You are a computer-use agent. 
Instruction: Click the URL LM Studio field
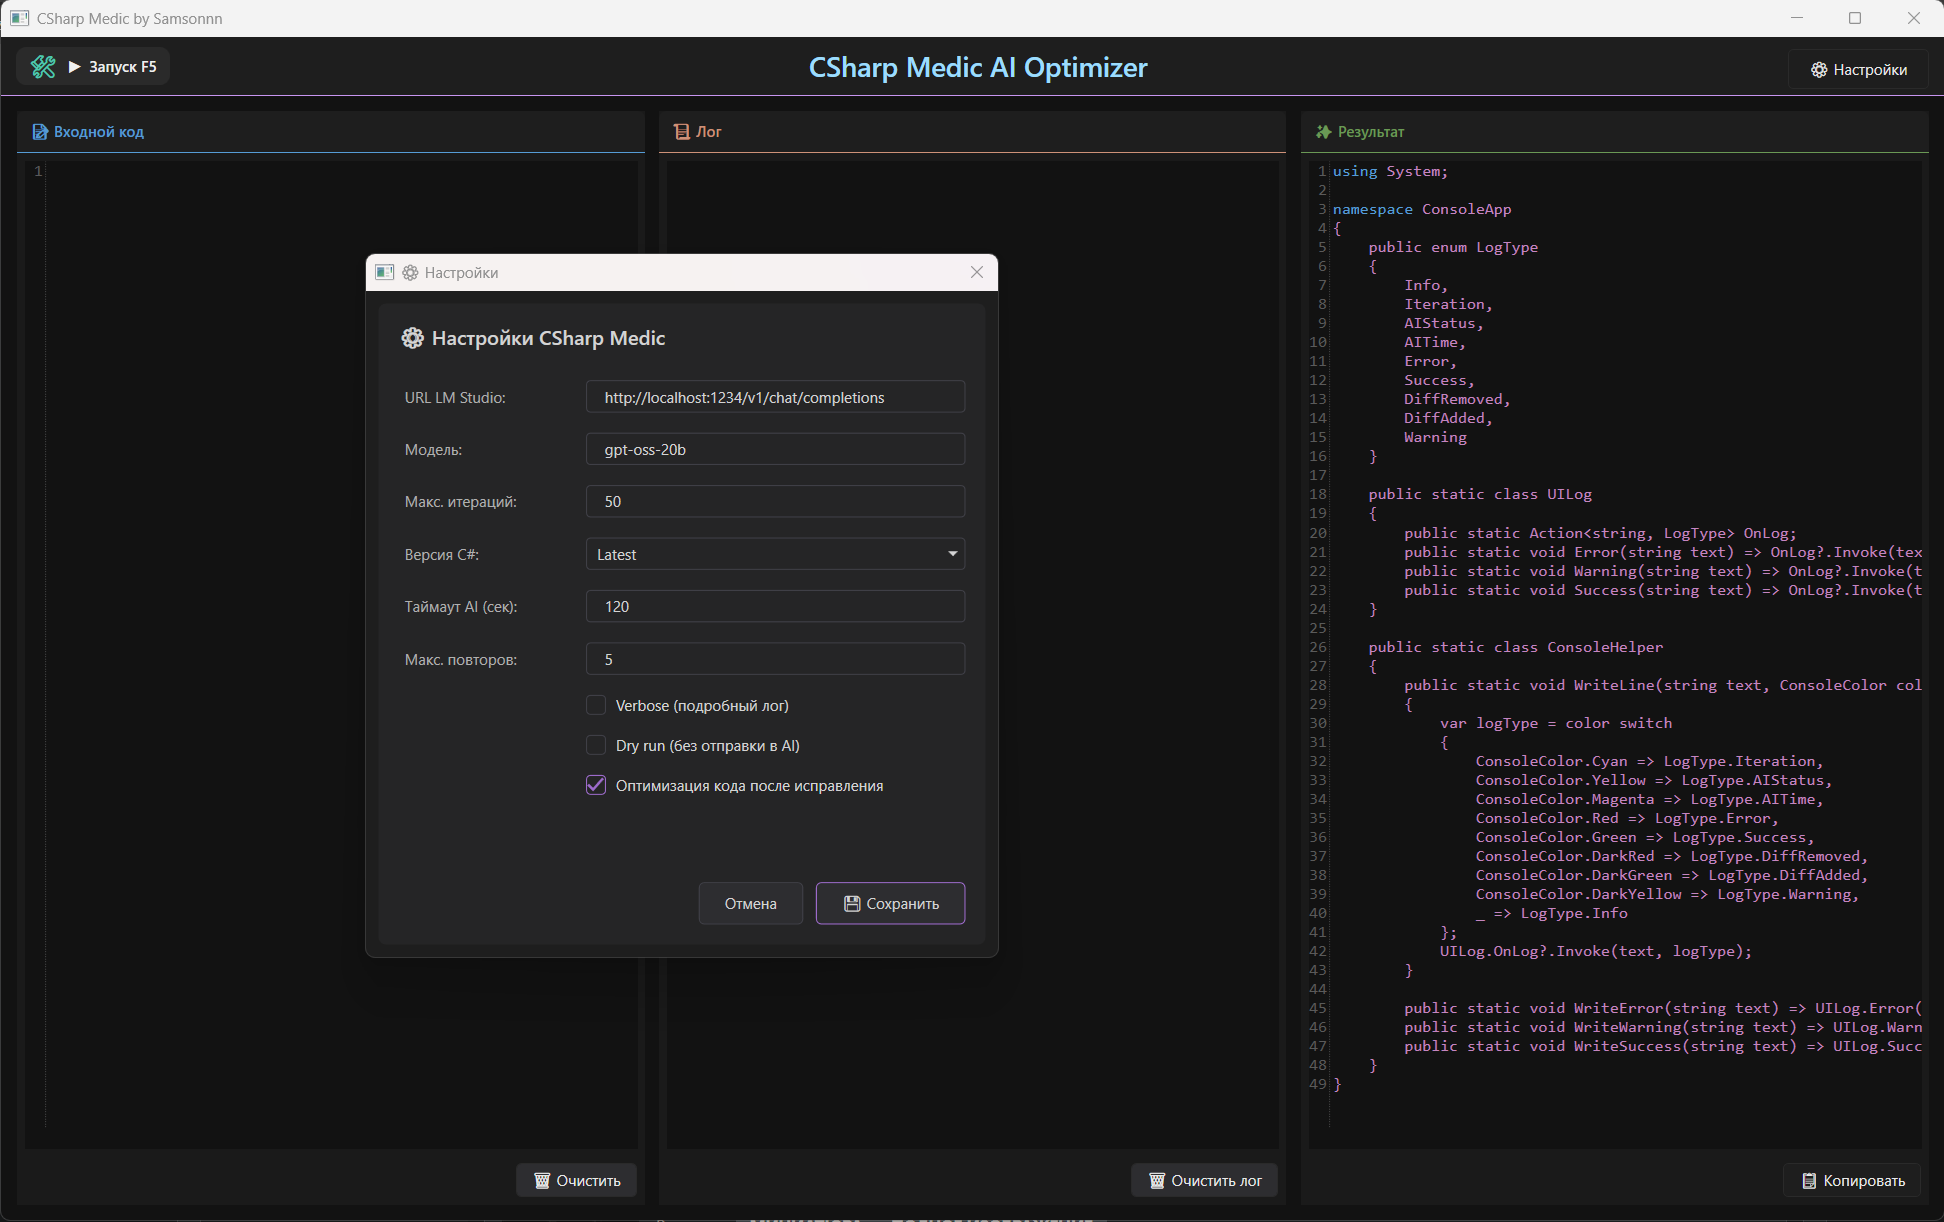point(774,398)
